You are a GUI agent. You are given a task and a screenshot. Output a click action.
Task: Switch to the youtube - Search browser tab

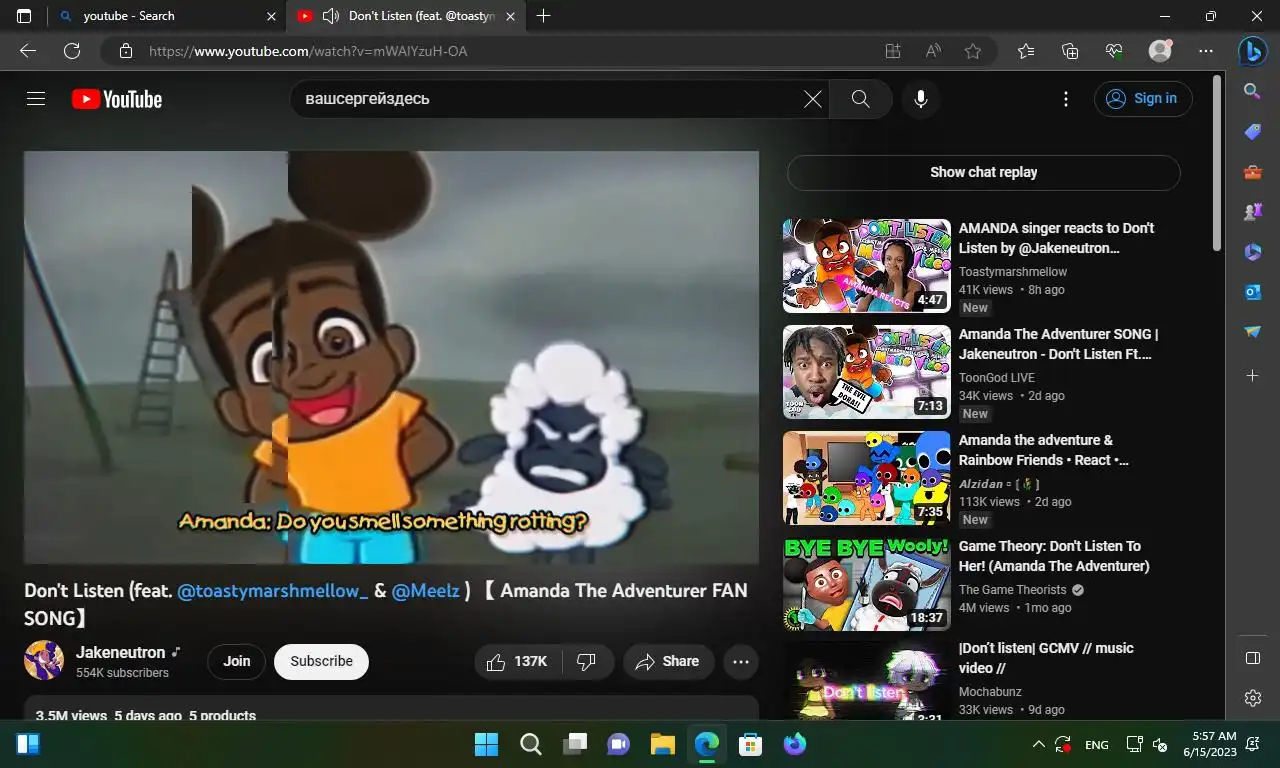[165, 16]
